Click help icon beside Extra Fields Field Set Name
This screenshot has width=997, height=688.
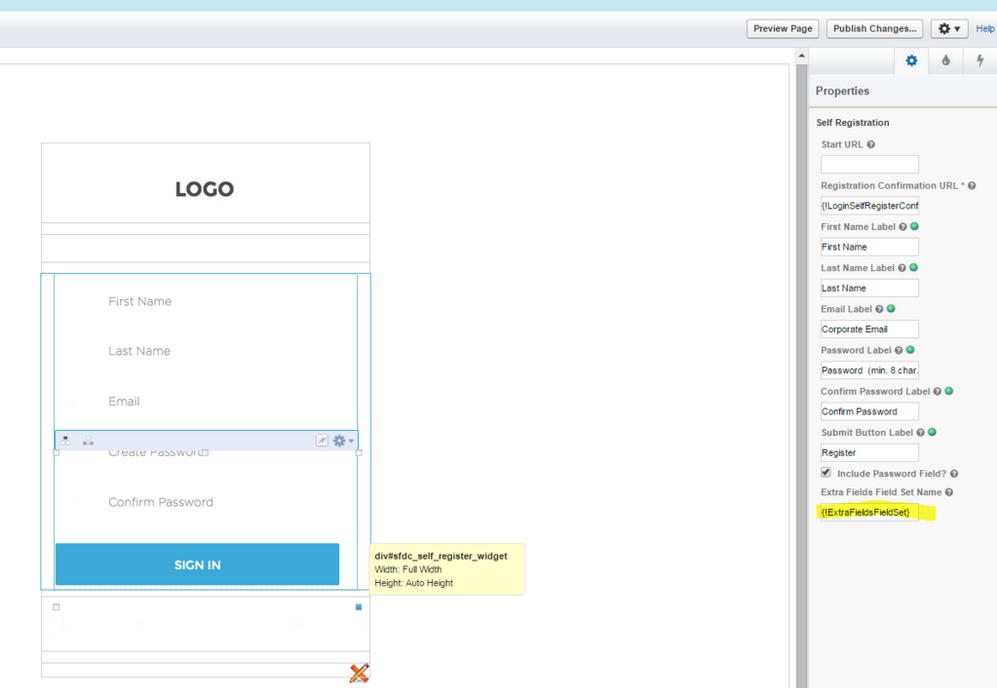click(x=949, y=492)
